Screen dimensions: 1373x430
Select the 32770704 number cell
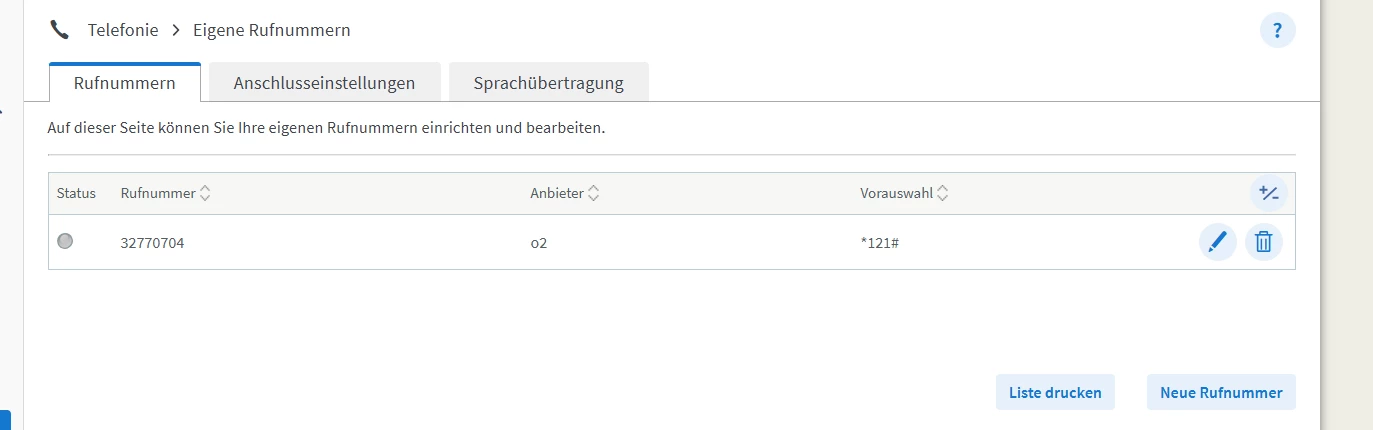tap(152, 242)
